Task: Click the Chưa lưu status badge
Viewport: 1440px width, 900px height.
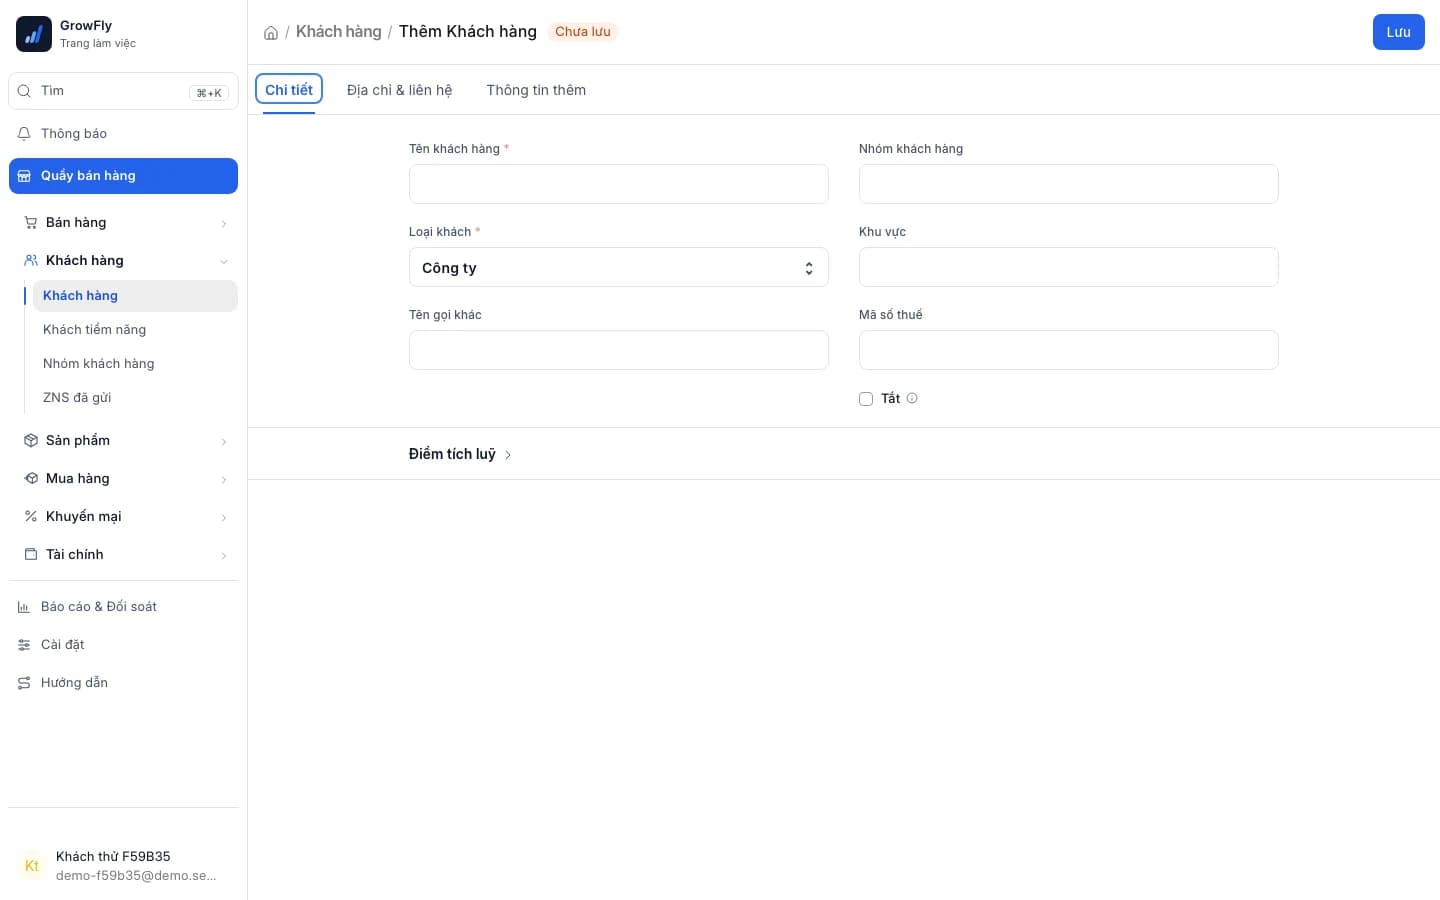Action: point(583,32)
